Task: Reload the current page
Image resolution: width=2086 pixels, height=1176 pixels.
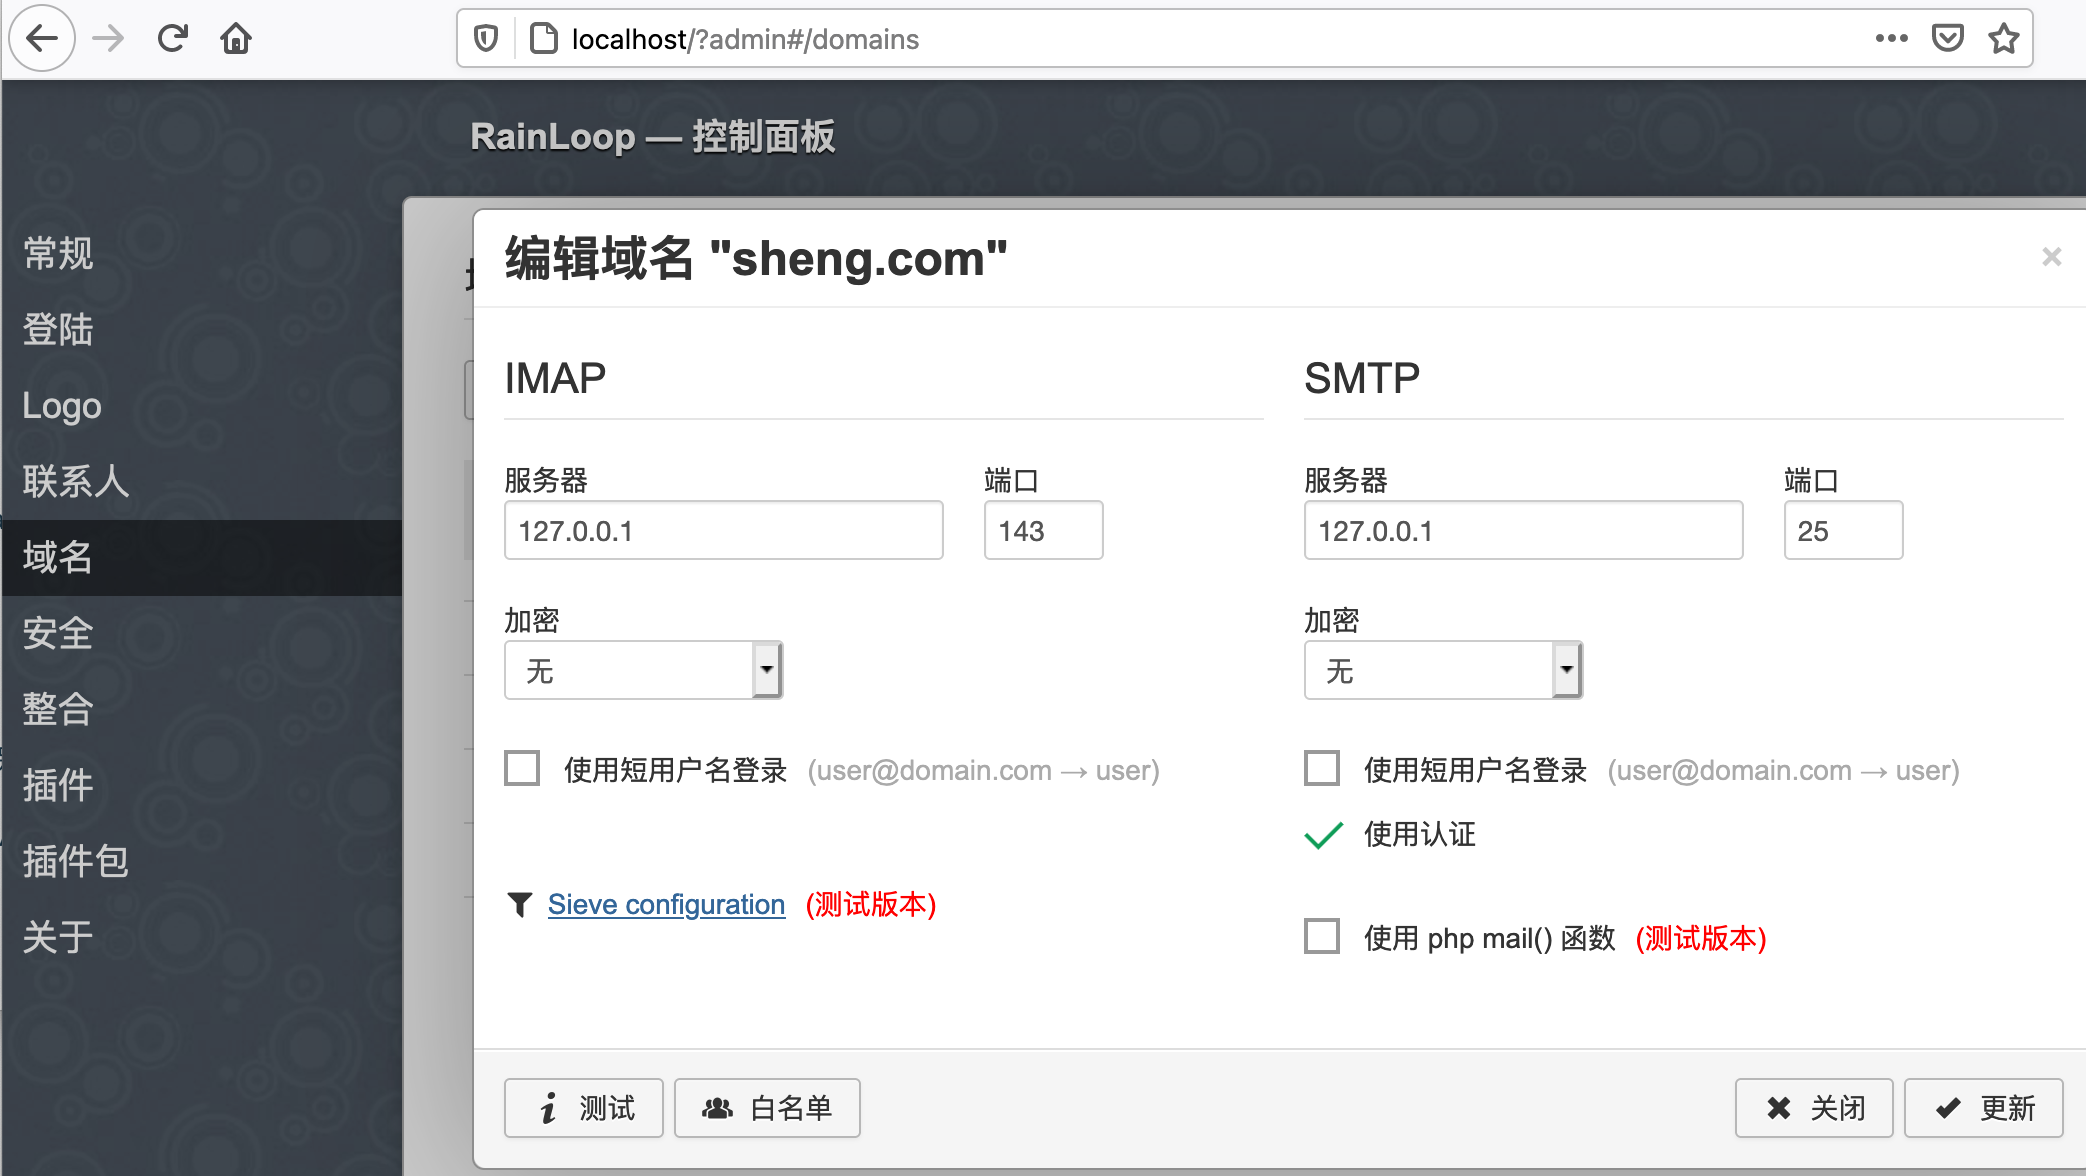Action: [172, 38]
